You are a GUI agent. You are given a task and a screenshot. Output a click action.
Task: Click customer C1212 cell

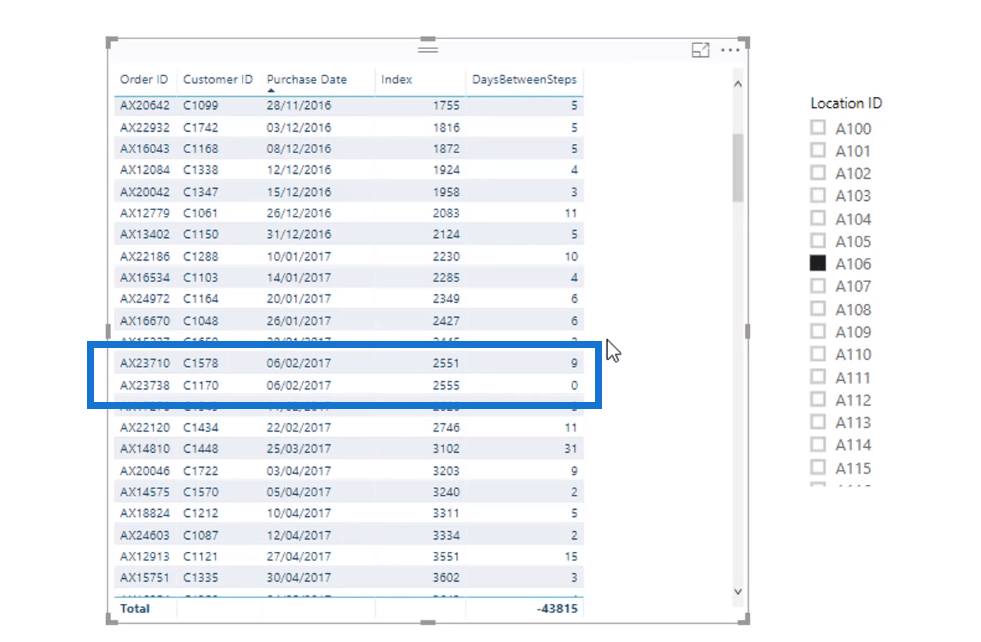click(201, 513)
